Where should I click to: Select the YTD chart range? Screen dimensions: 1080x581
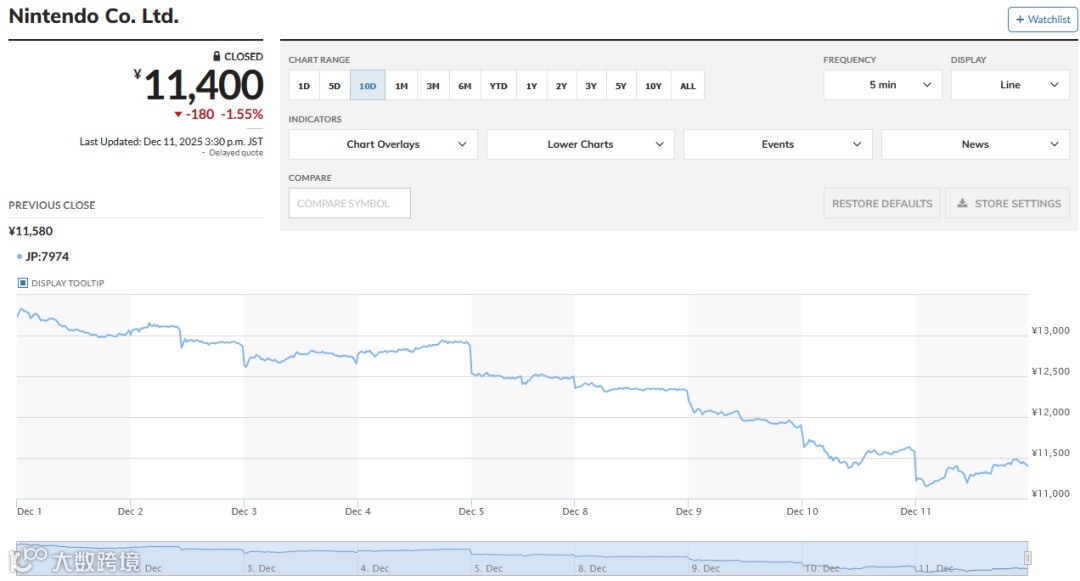[498, 86]
